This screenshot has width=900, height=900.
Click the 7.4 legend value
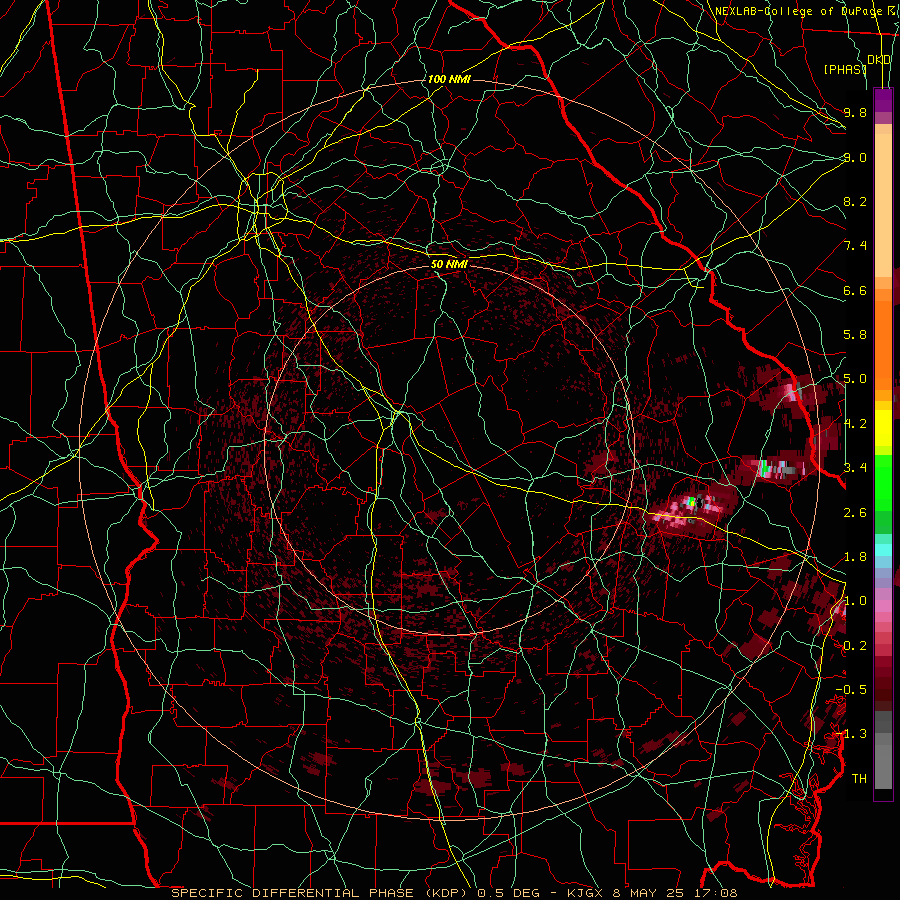(855, 246)
